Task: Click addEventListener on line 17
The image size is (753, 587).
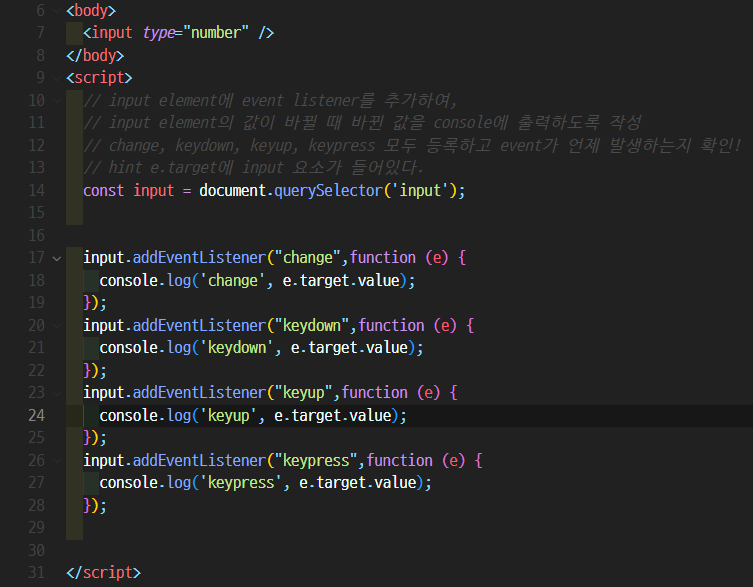Action: pyautogui.click(x=199, y=258)
